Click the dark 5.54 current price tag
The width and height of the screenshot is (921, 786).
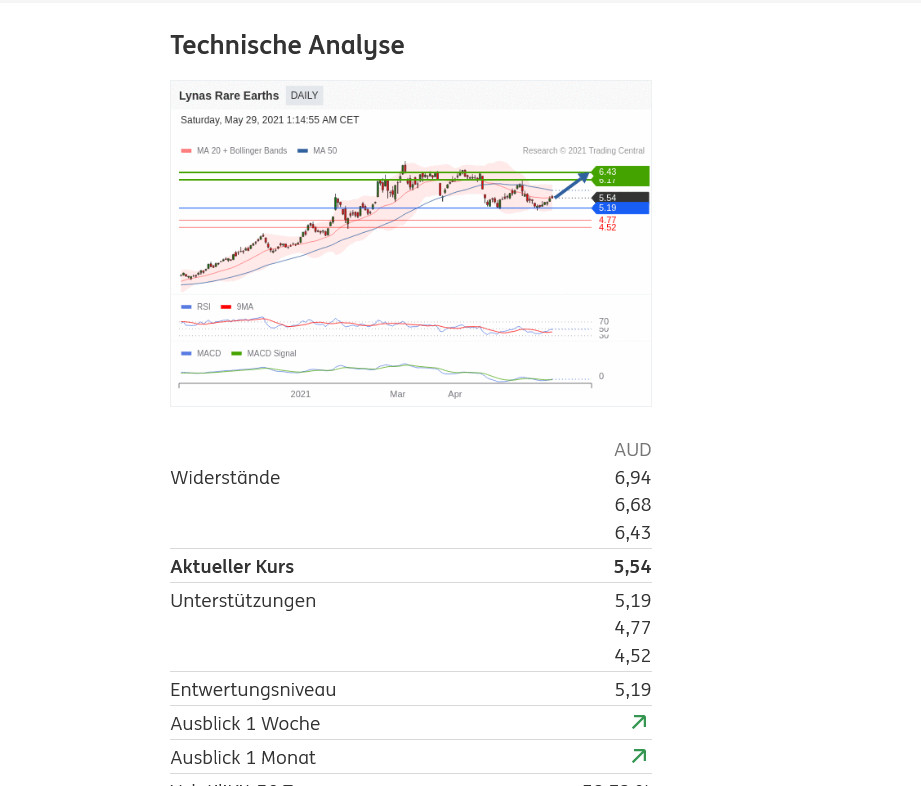[620, 197]
